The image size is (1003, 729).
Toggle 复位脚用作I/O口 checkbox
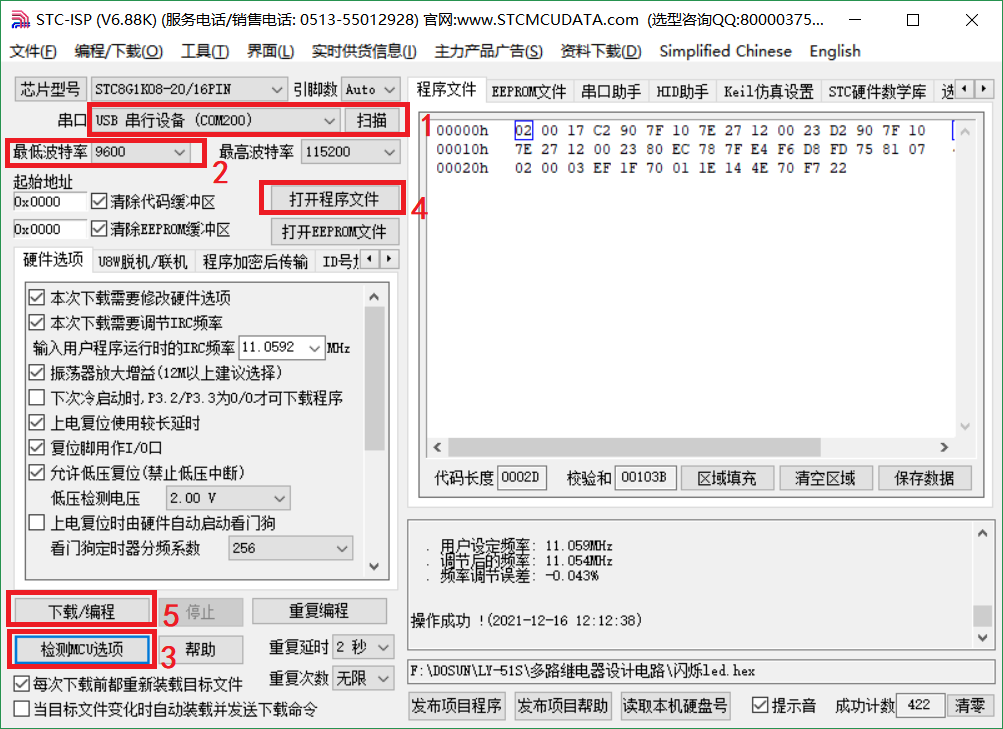coord(36,448)
